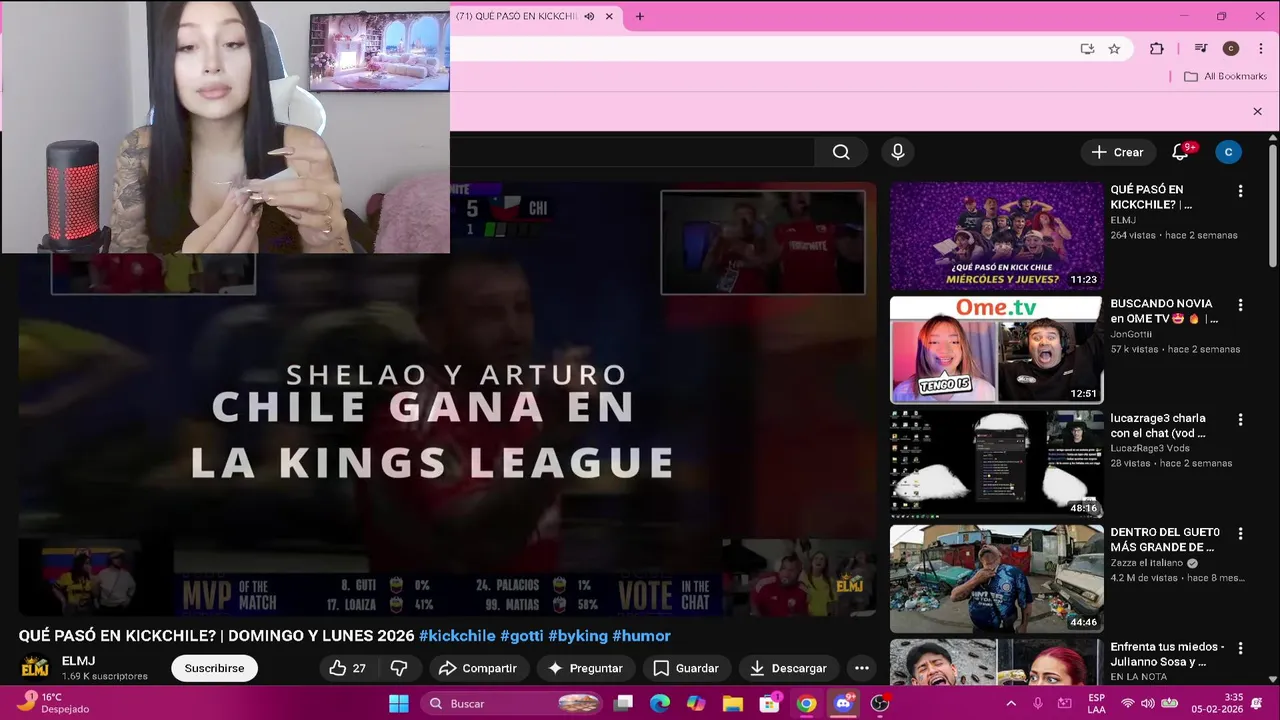Screen dimensions: 1280x720
Task: Open the 'Enfrenta tus miedos' video thumbnail
Action: 996,662
